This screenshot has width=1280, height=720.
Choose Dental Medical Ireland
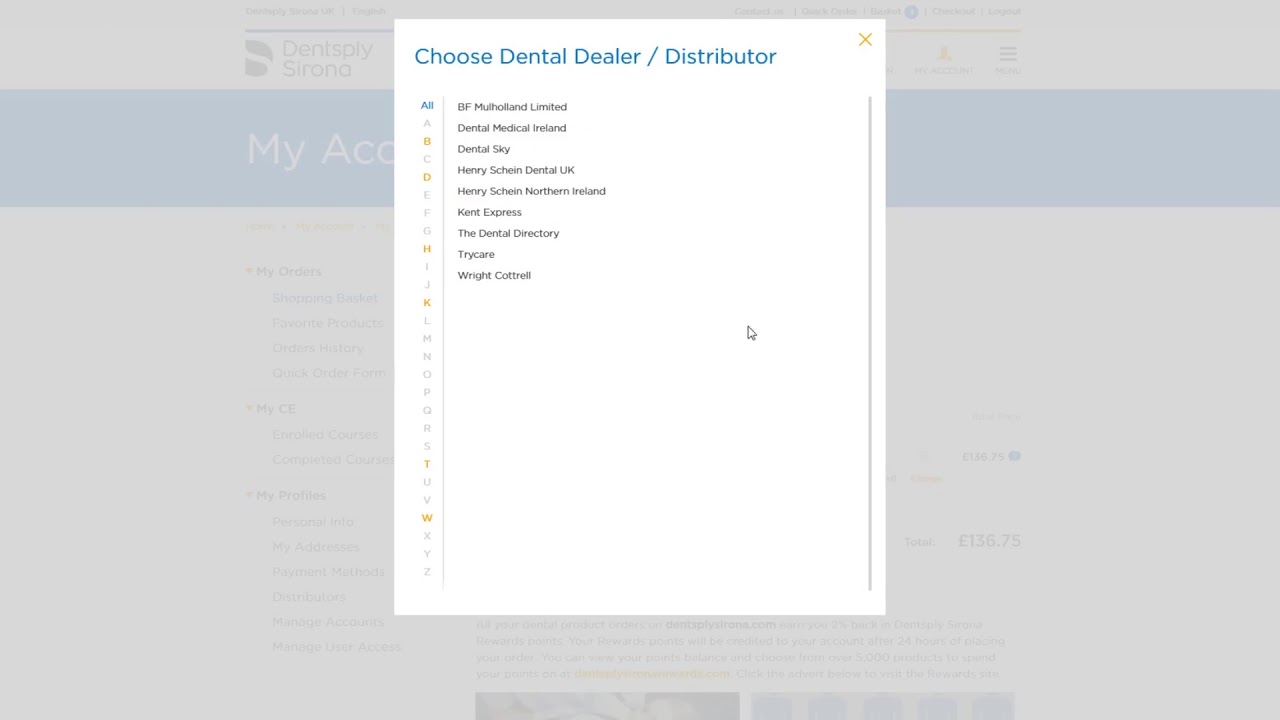click(x=511, y=128)
